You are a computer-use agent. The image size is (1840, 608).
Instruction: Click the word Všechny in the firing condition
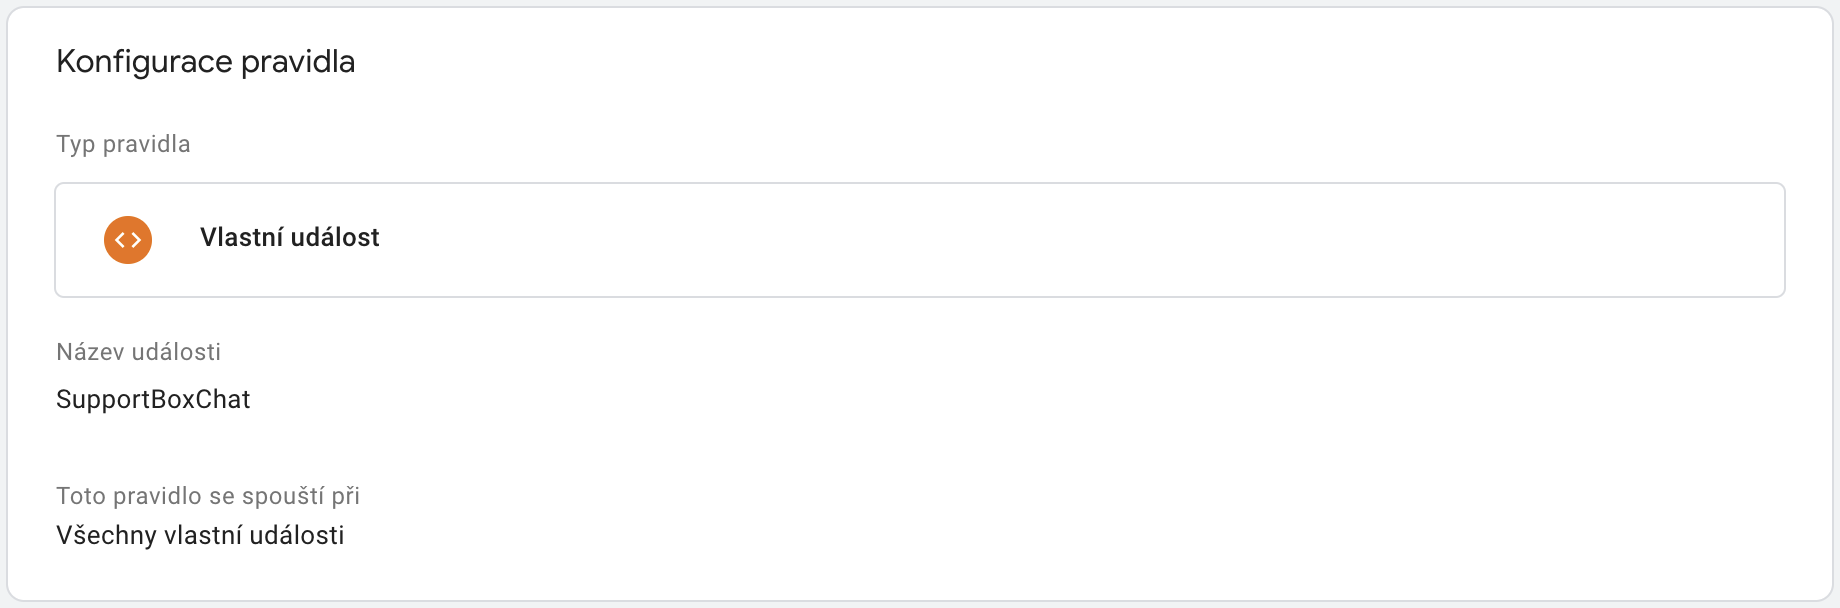[x=106, y=535]
